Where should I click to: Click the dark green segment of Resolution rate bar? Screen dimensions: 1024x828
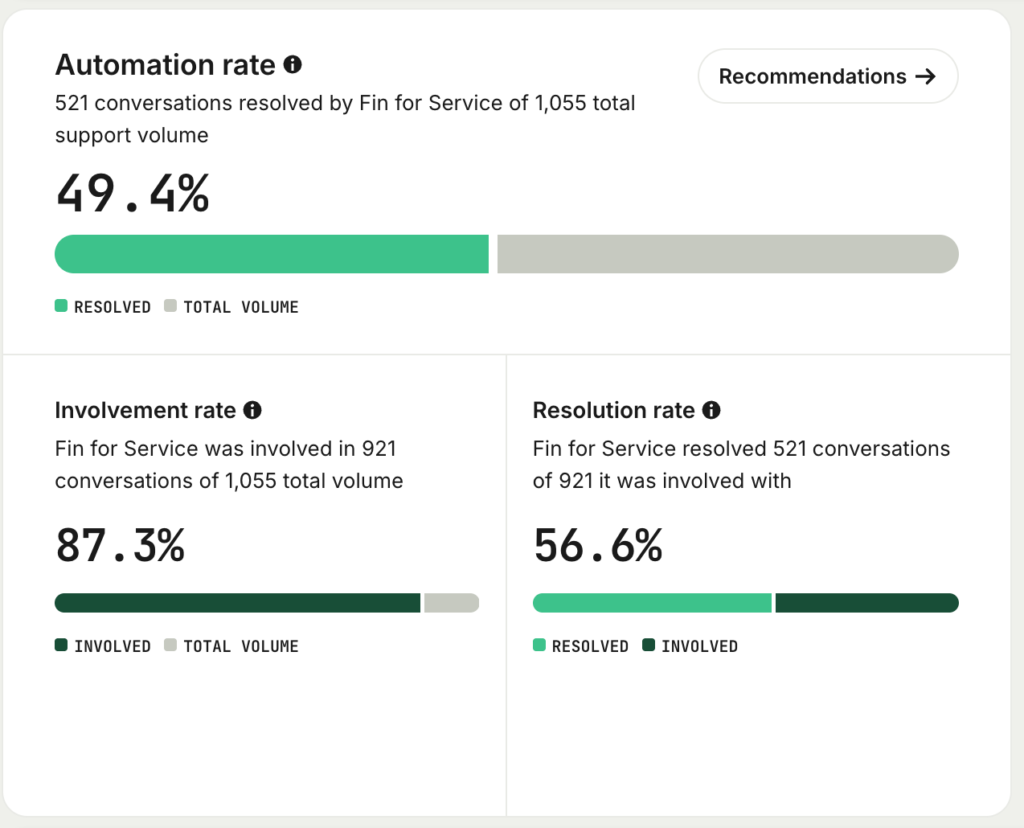pos(867,603)
